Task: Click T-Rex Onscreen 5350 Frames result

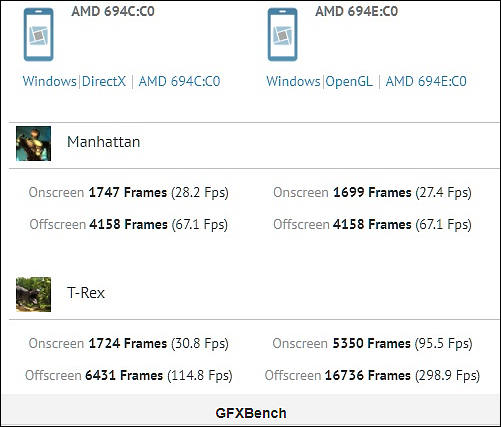Action: (x=372, y=344)
